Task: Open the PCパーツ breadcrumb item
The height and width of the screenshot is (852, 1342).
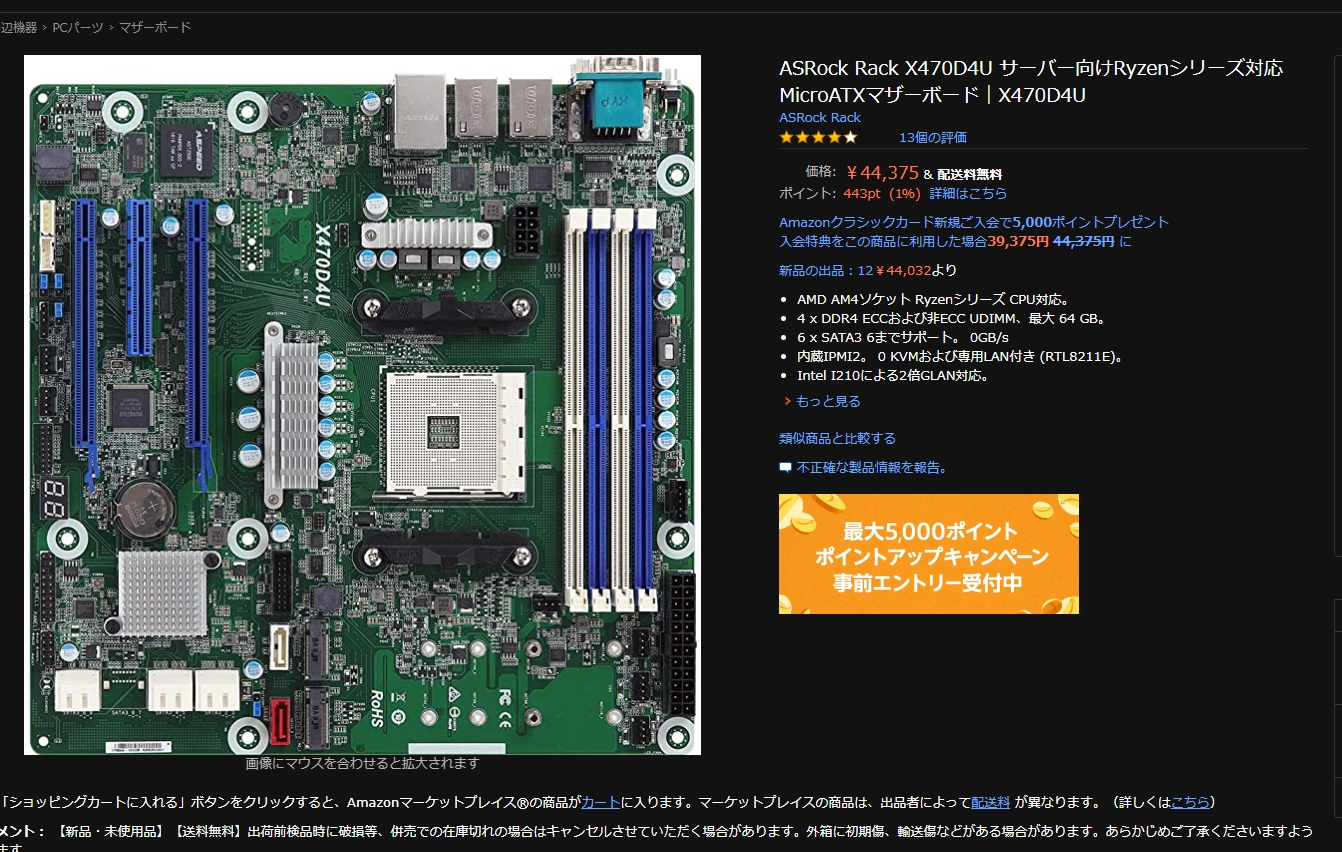Action: pyautogui.click(x=77, y=27)
